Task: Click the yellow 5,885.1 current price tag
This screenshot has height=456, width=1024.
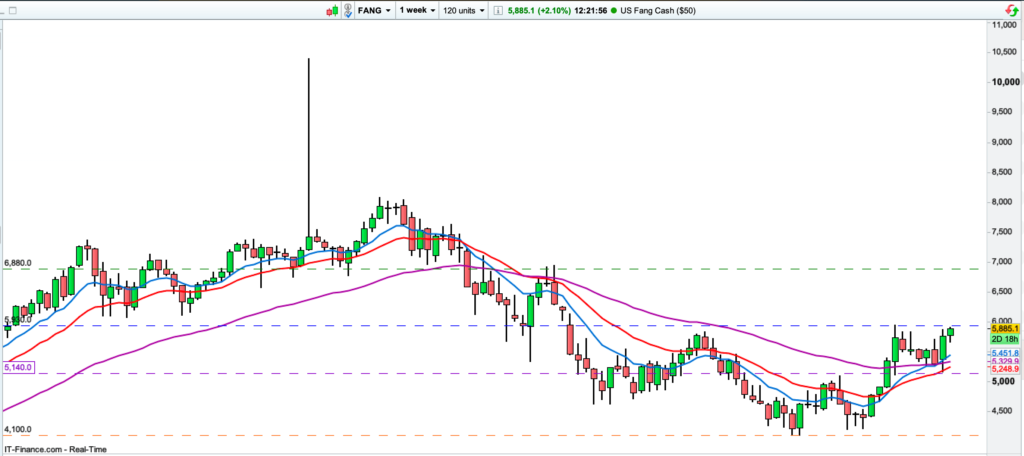Action: click(x=1004, y=328)
